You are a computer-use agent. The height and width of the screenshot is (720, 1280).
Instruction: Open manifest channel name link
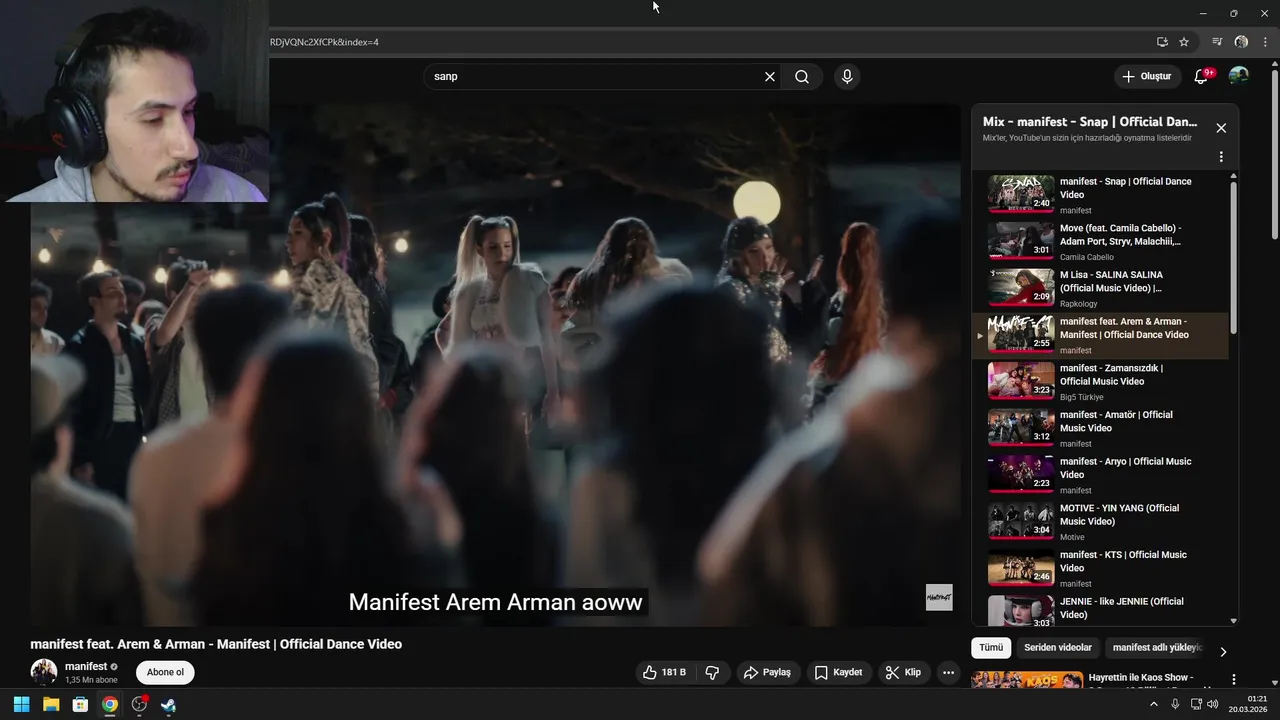[x=86, y=666]
